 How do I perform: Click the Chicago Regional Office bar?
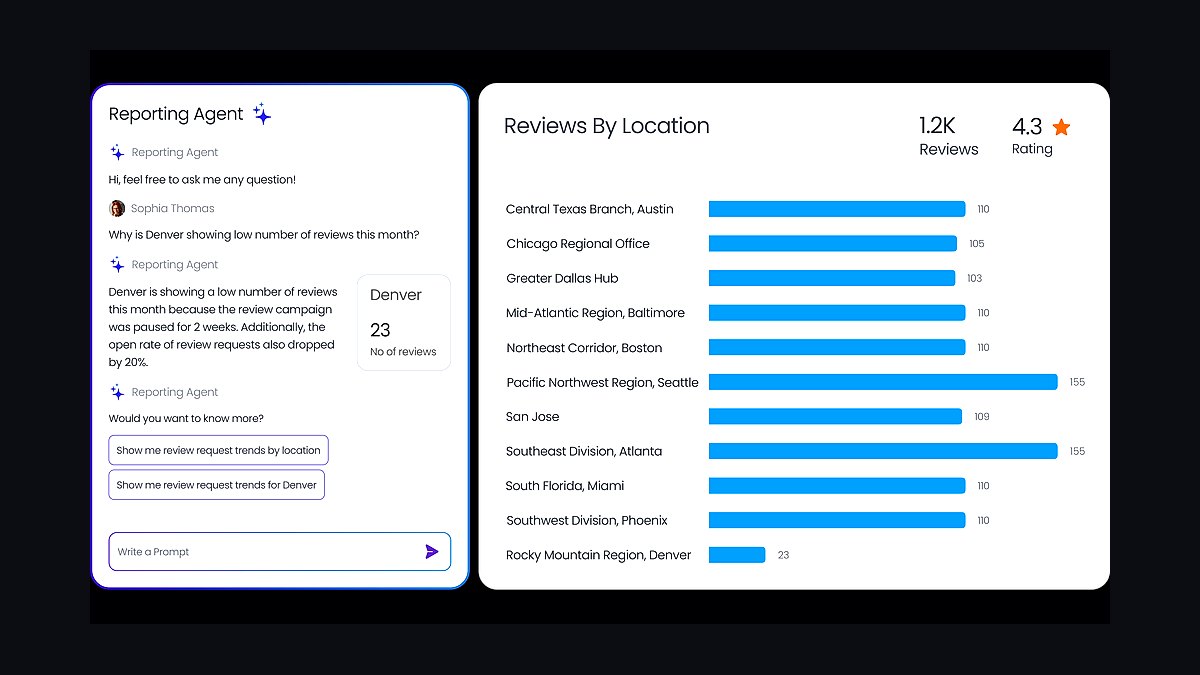coord(833,243)
